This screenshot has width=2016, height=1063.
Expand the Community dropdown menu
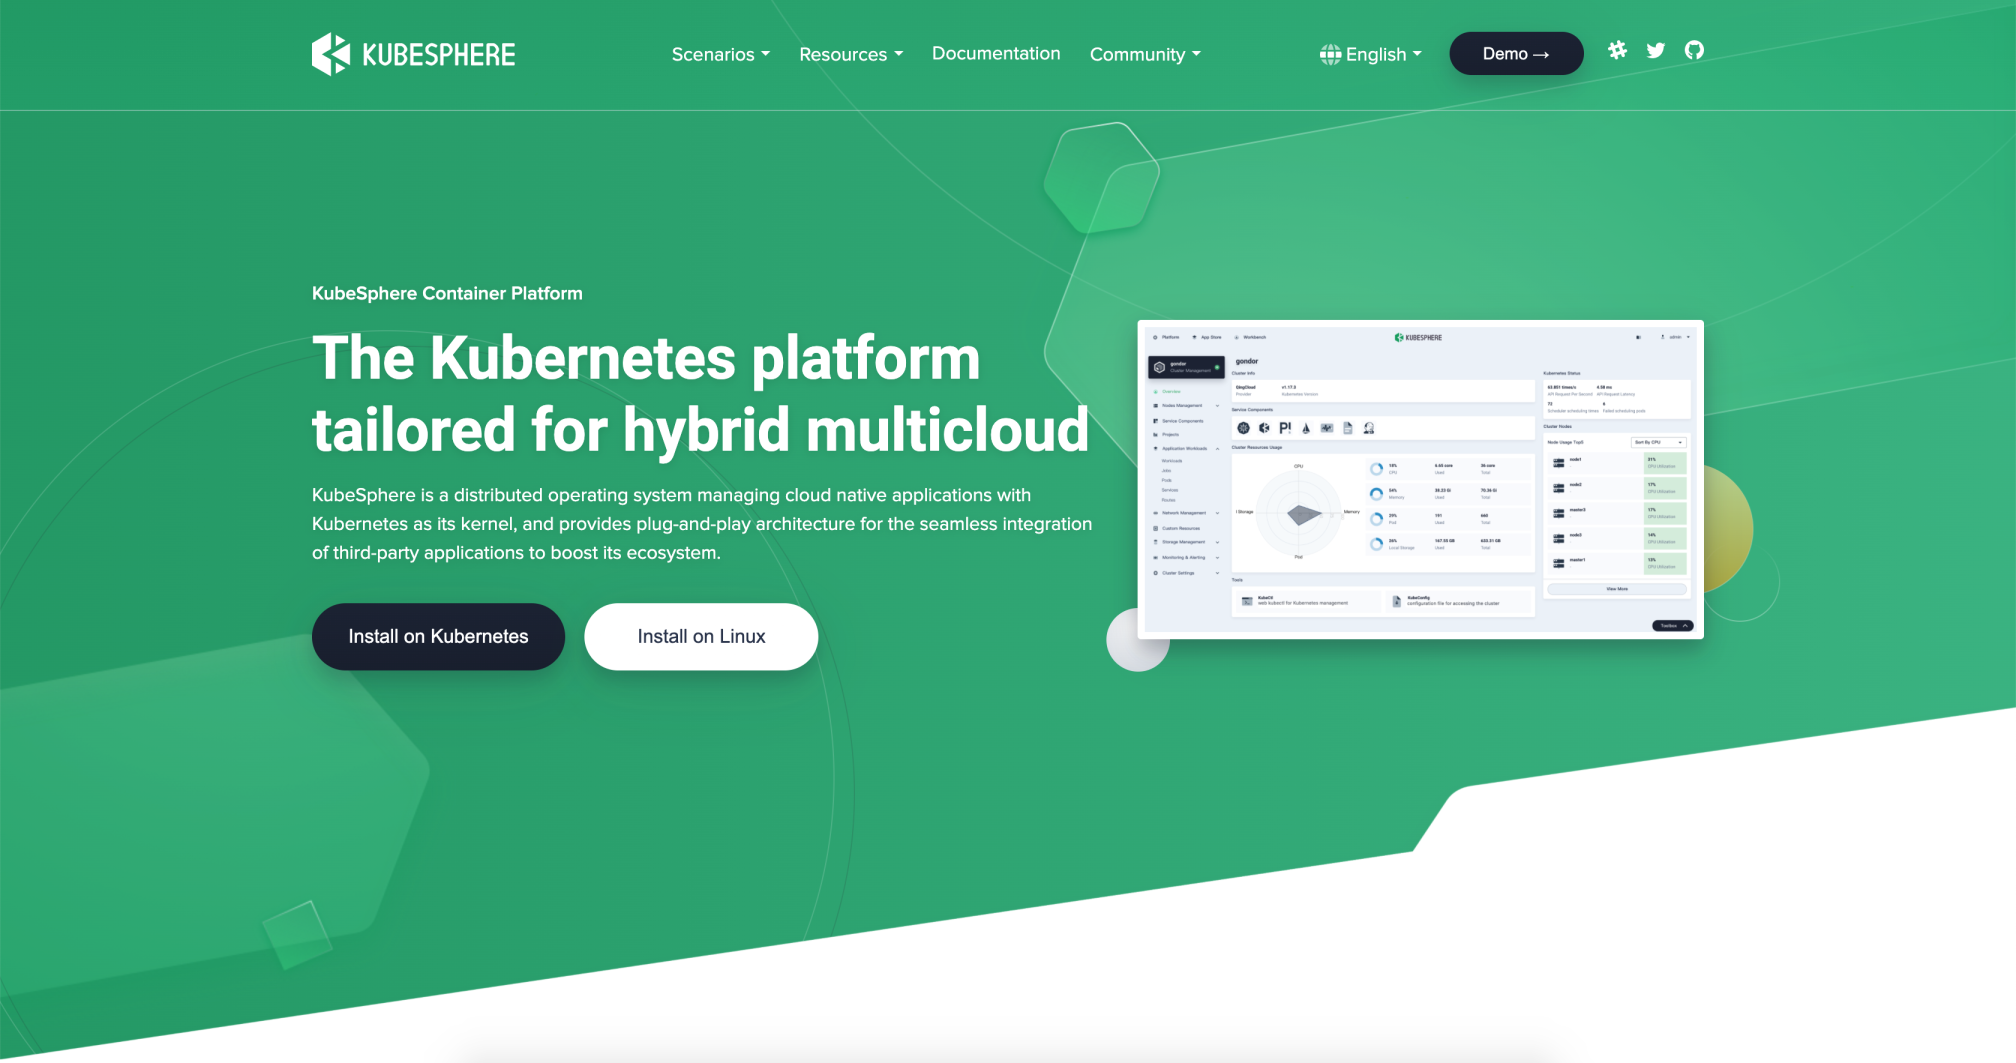click(1145, 54)
